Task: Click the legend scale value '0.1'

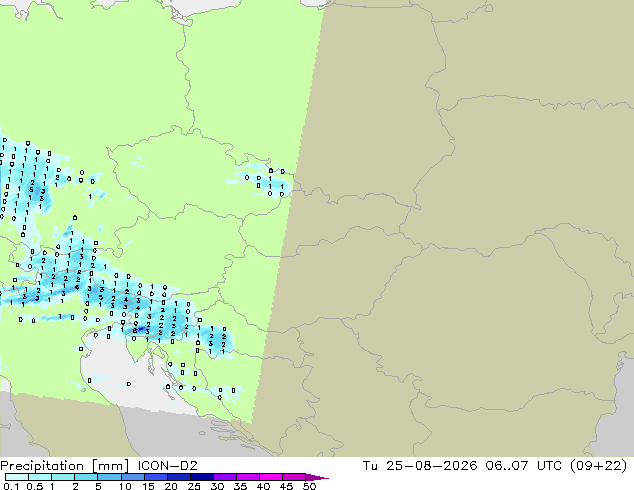Action: 11,486
